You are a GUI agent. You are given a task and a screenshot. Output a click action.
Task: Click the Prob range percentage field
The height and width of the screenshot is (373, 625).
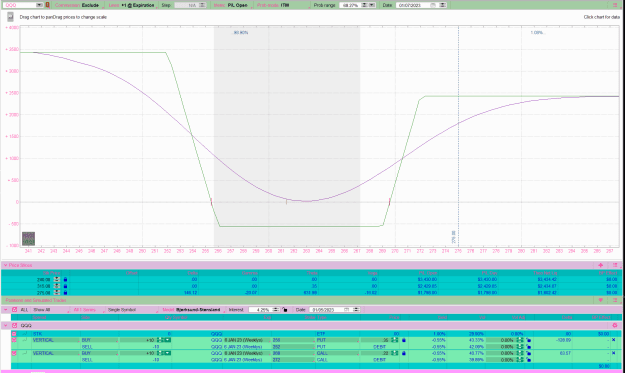(x=350, y=5)
